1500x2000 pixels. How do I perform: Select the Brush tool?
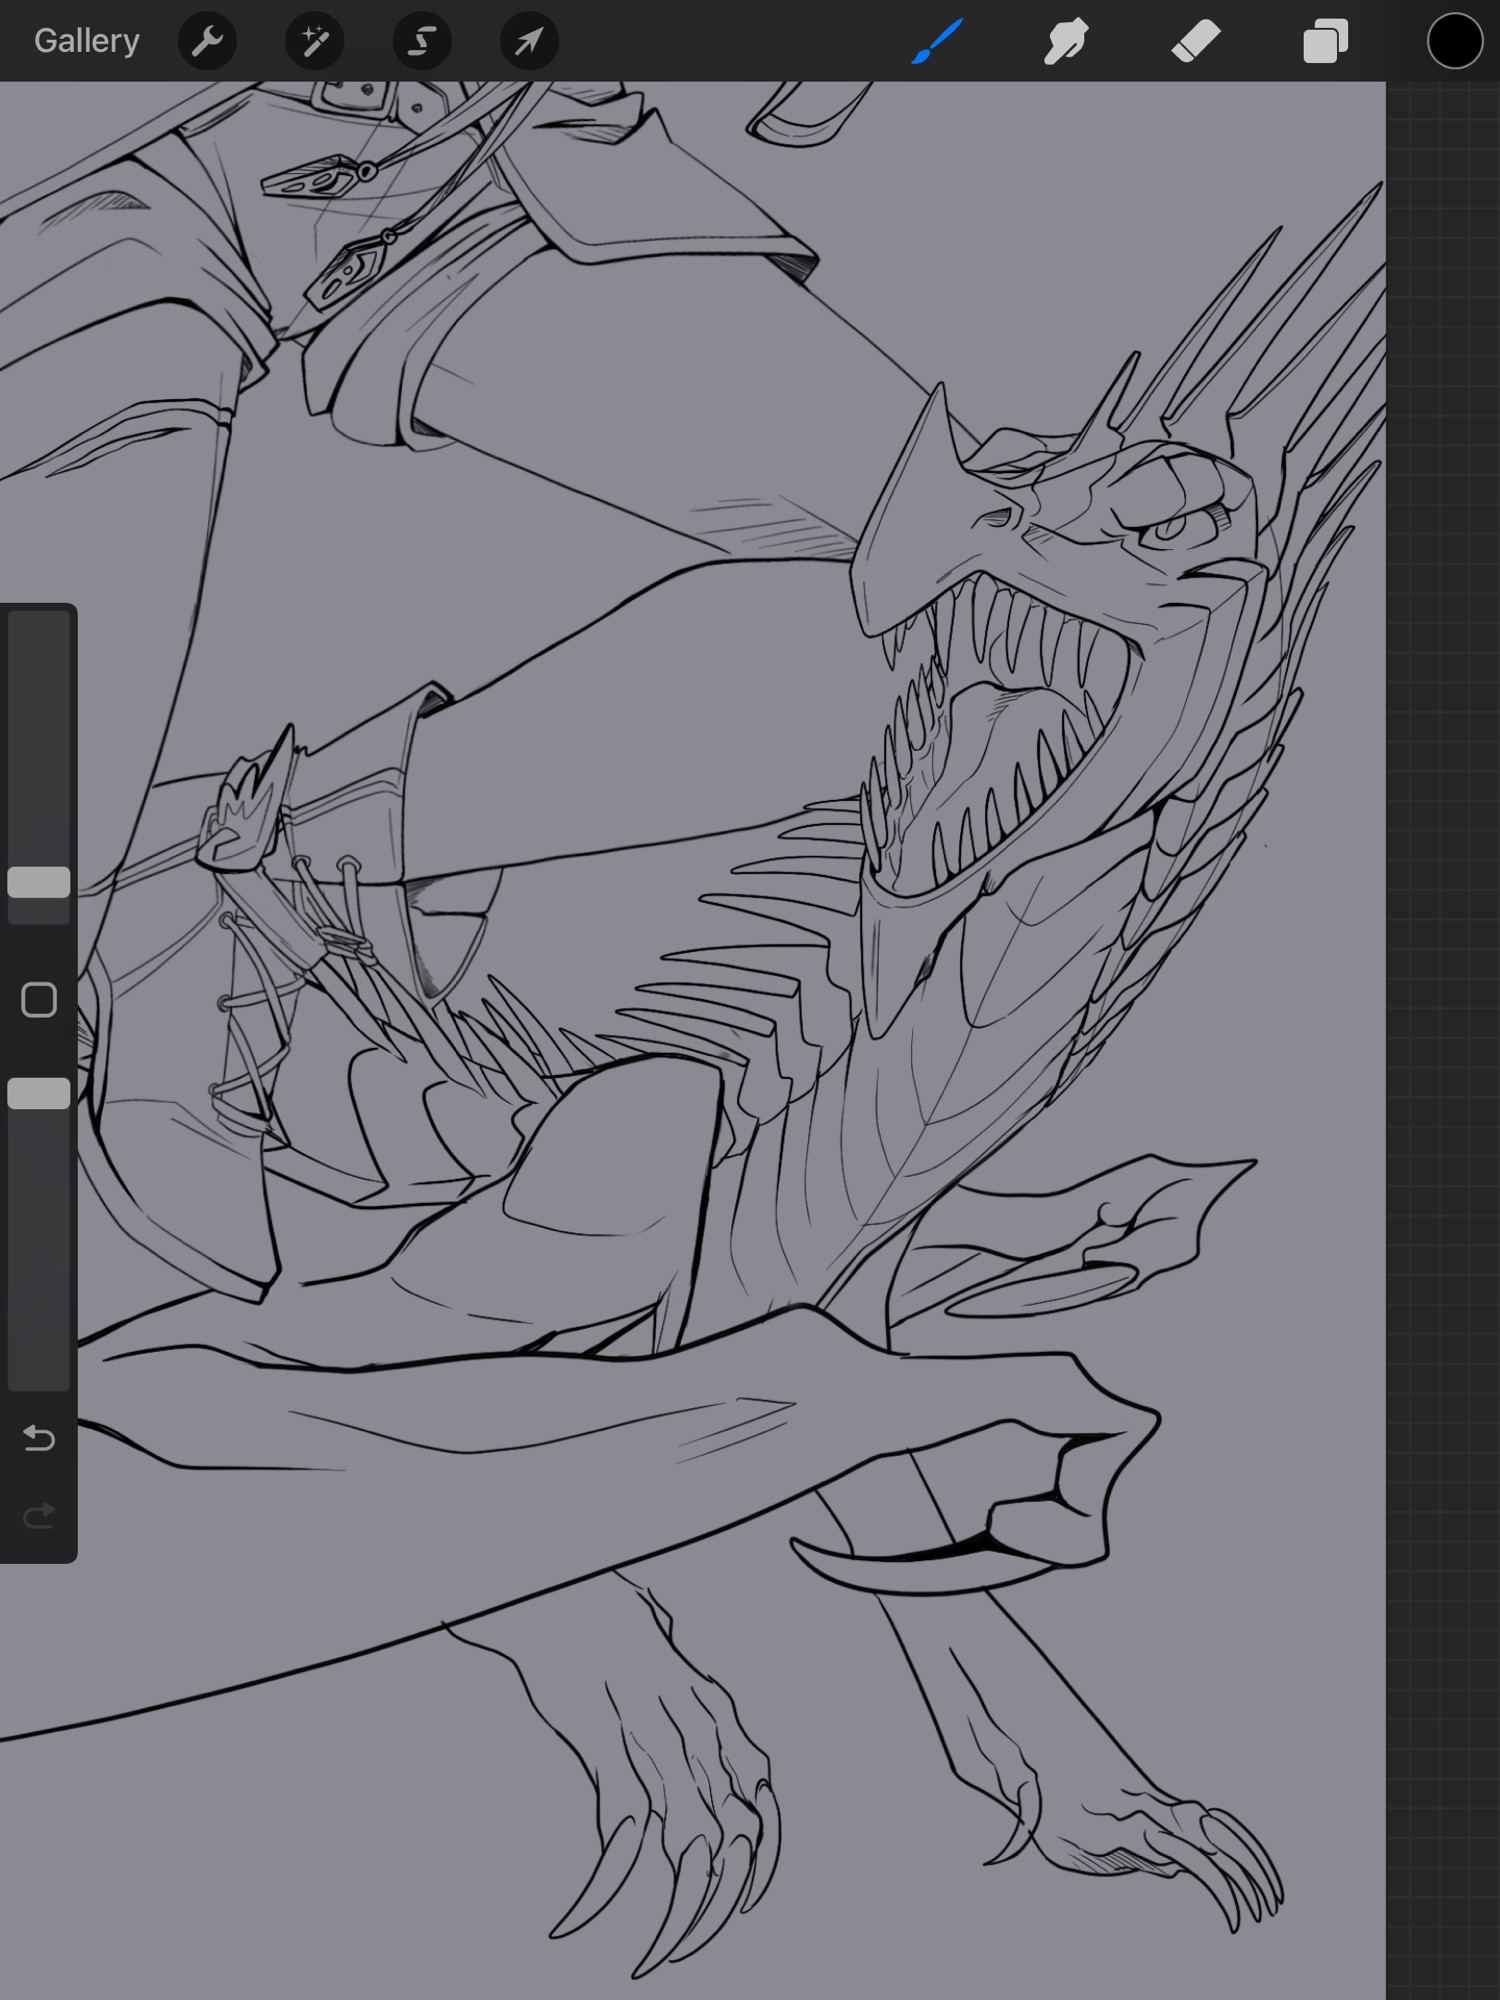tap(937, 41)
